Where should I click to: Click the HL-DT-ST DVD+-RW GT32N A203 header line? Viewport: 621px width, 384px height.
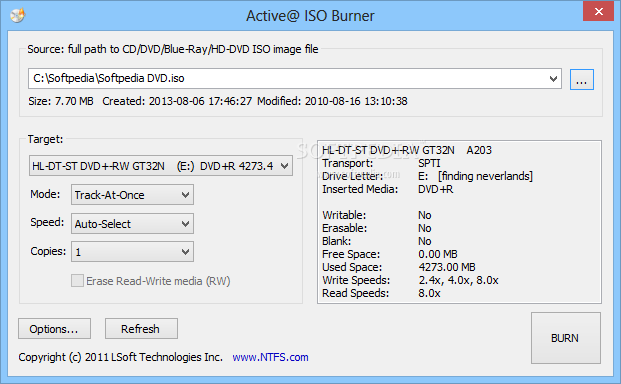(407, 150)
